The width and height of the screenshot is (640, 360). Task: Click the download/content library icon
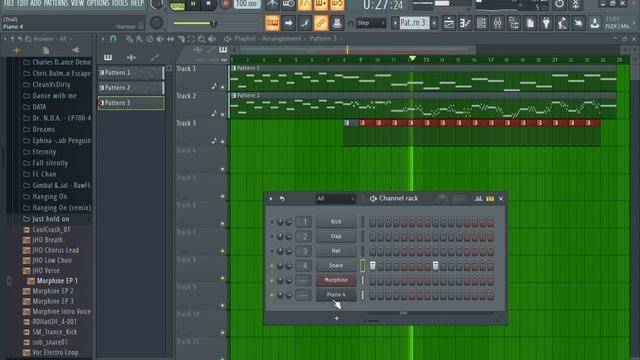pyautogui.click(x=595, y=23)
